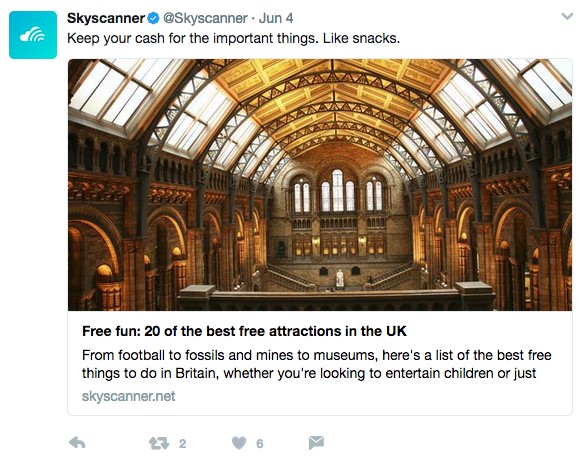Open the tweet options chevron menu
This screenshot has width=580, height=461.
567,16
